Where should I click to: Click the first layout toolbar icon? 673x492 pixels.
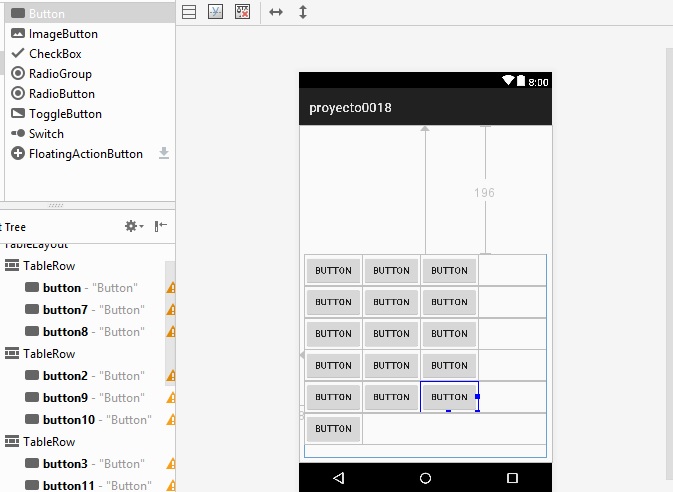(189, 12)
